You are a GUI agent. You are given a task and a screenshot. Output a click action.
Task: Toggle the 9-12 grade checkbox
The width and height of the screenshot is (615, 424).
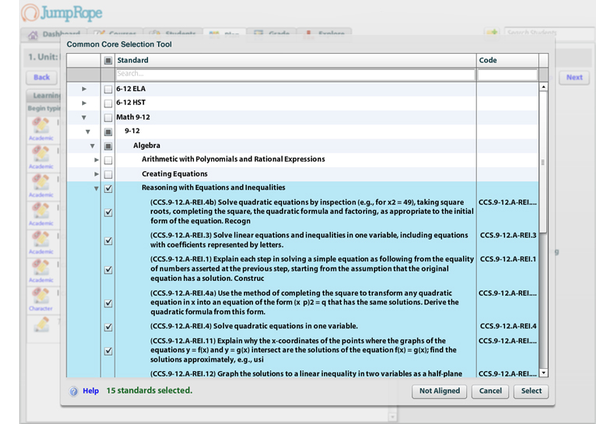coord(108,132)
